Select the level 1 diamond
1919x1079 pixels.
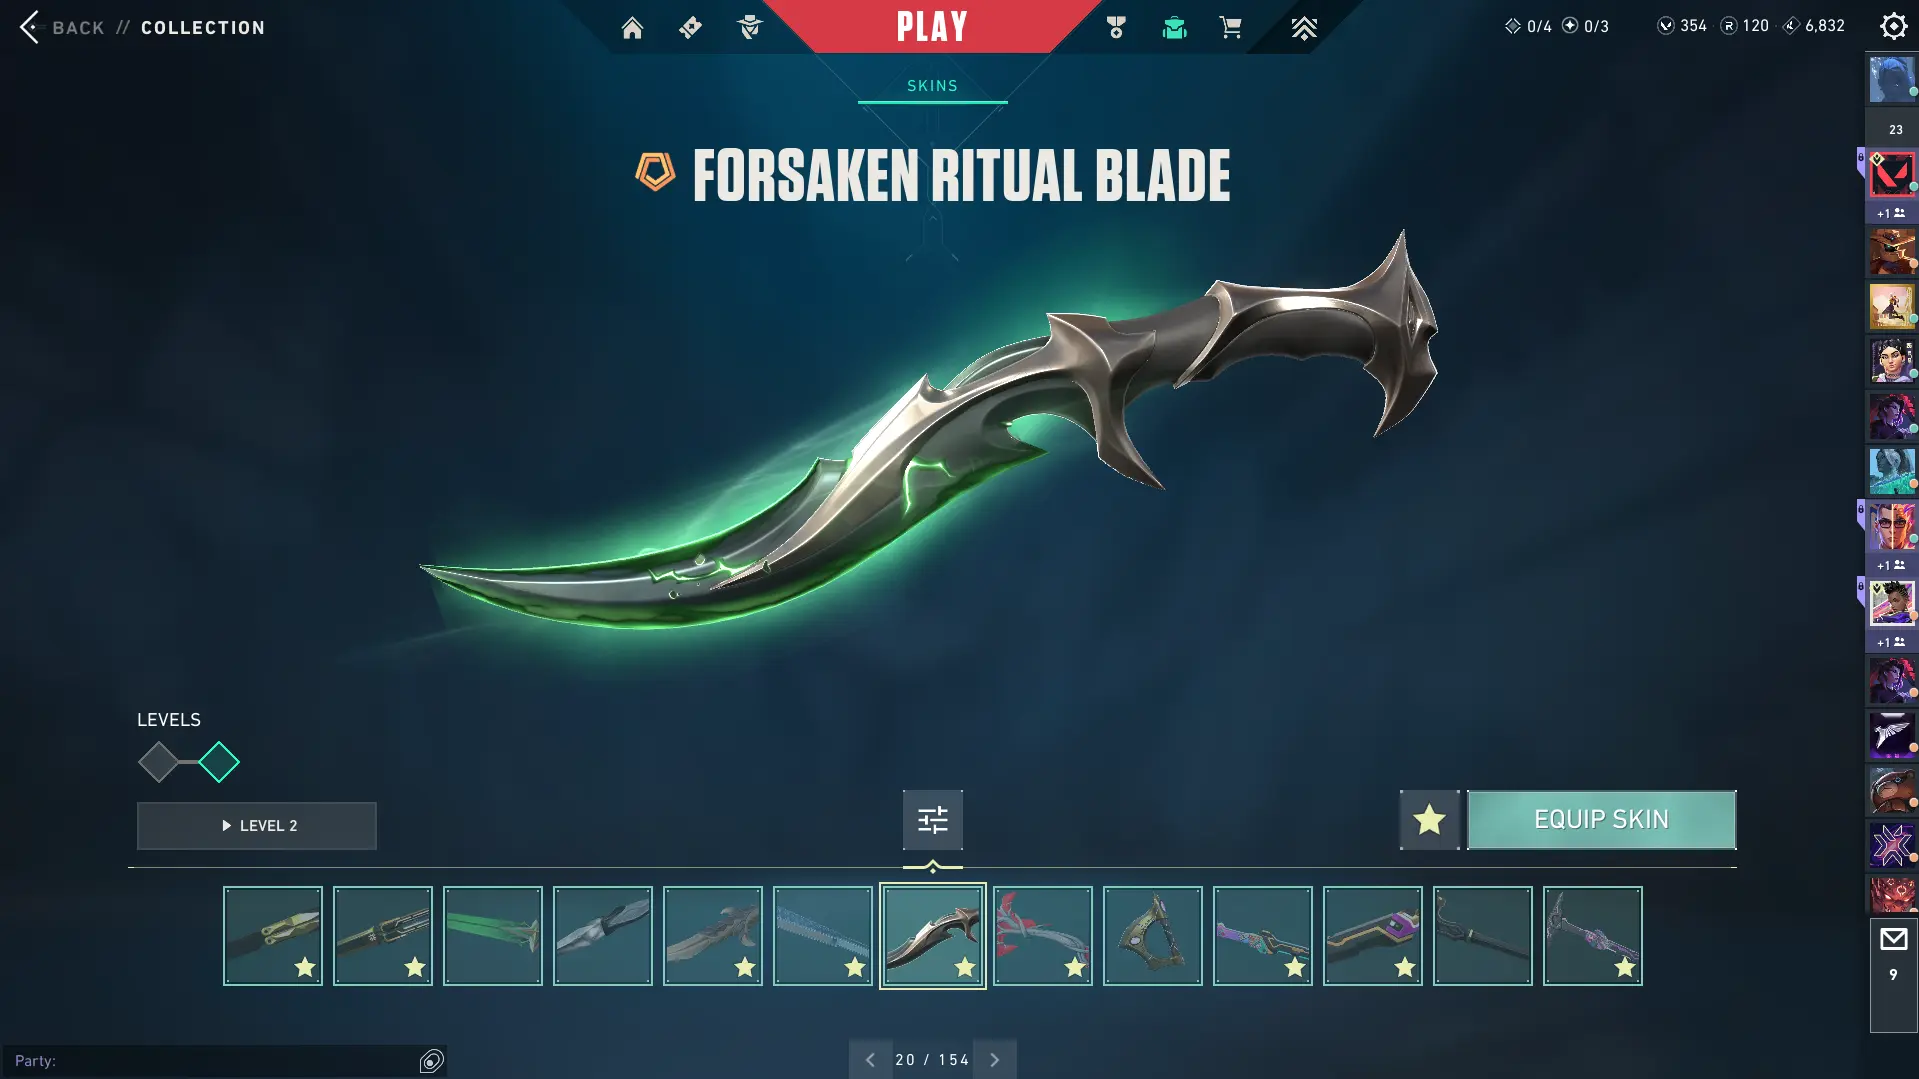click(158, 762)
